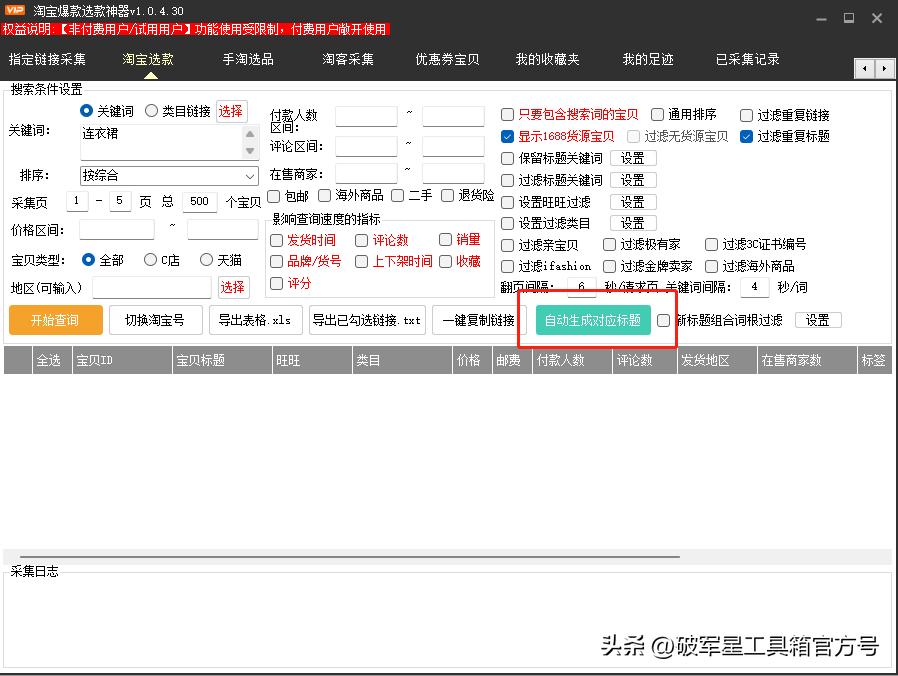Click 设置 next to 保留标题关键词
The image size is (898, 676).
[x=632, y=158]
